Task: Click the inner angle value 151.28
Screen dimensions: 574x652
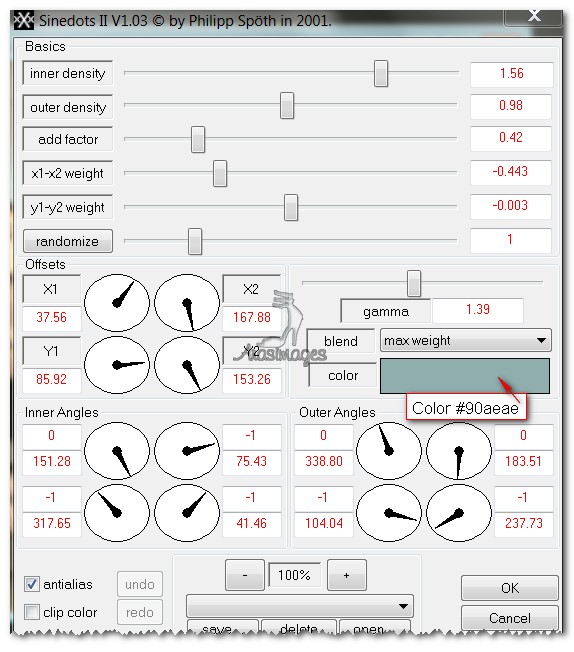Action: tap(52, 462)
